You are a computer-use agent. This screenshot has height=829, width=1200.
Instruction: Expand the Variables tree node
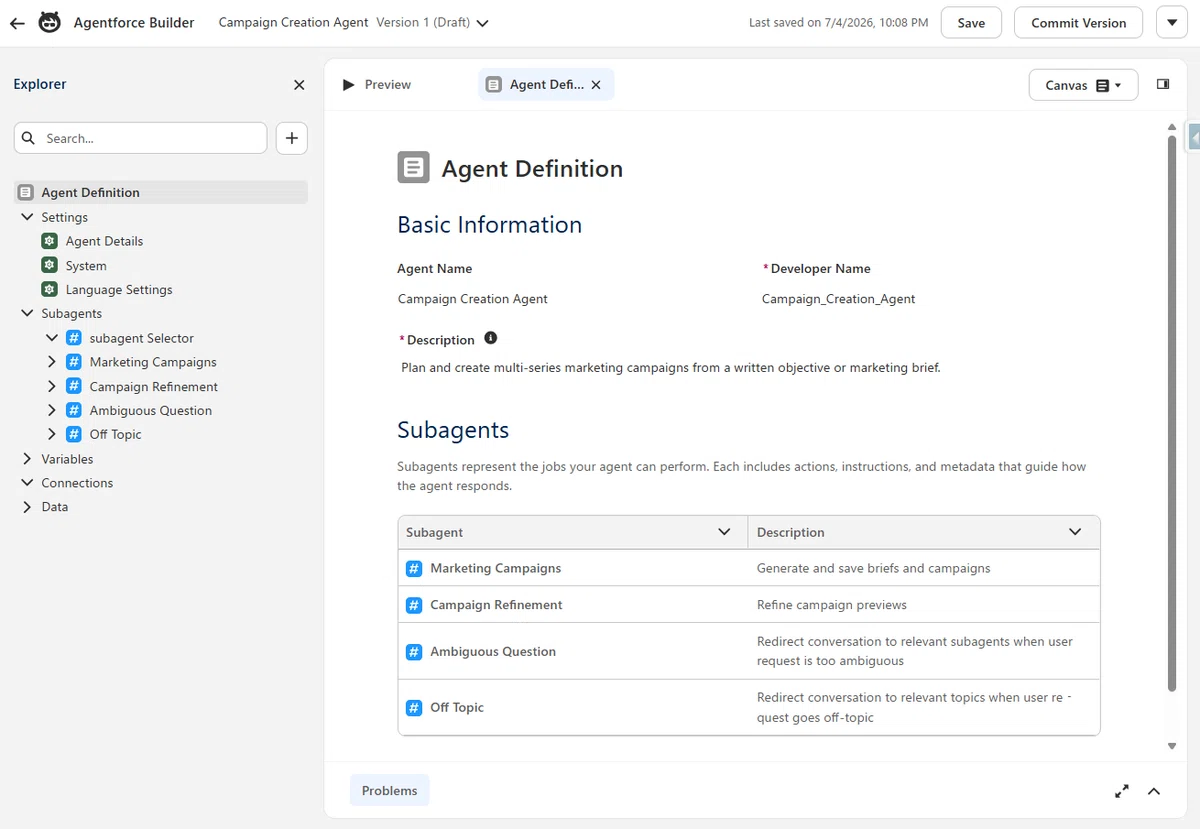click(x=27, y=459)
